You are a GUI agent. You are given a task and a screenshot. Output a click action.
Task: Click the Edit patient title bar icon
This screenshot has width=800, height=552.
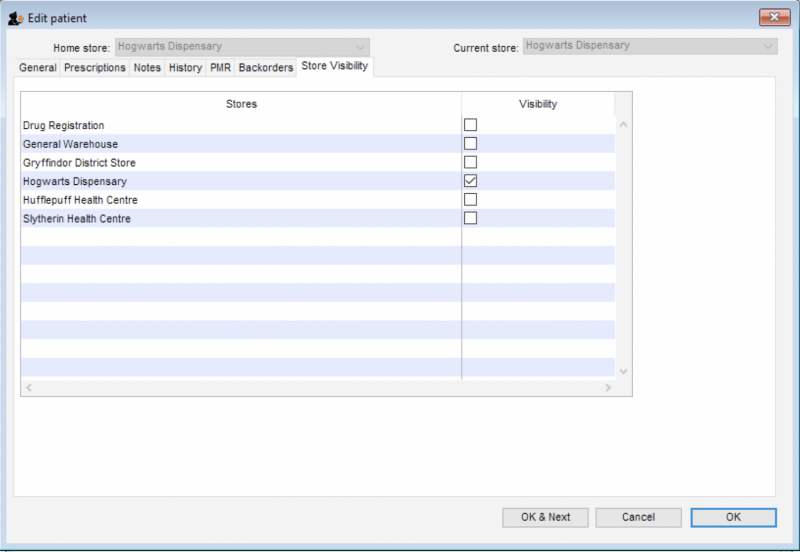(x=15, y=18)
